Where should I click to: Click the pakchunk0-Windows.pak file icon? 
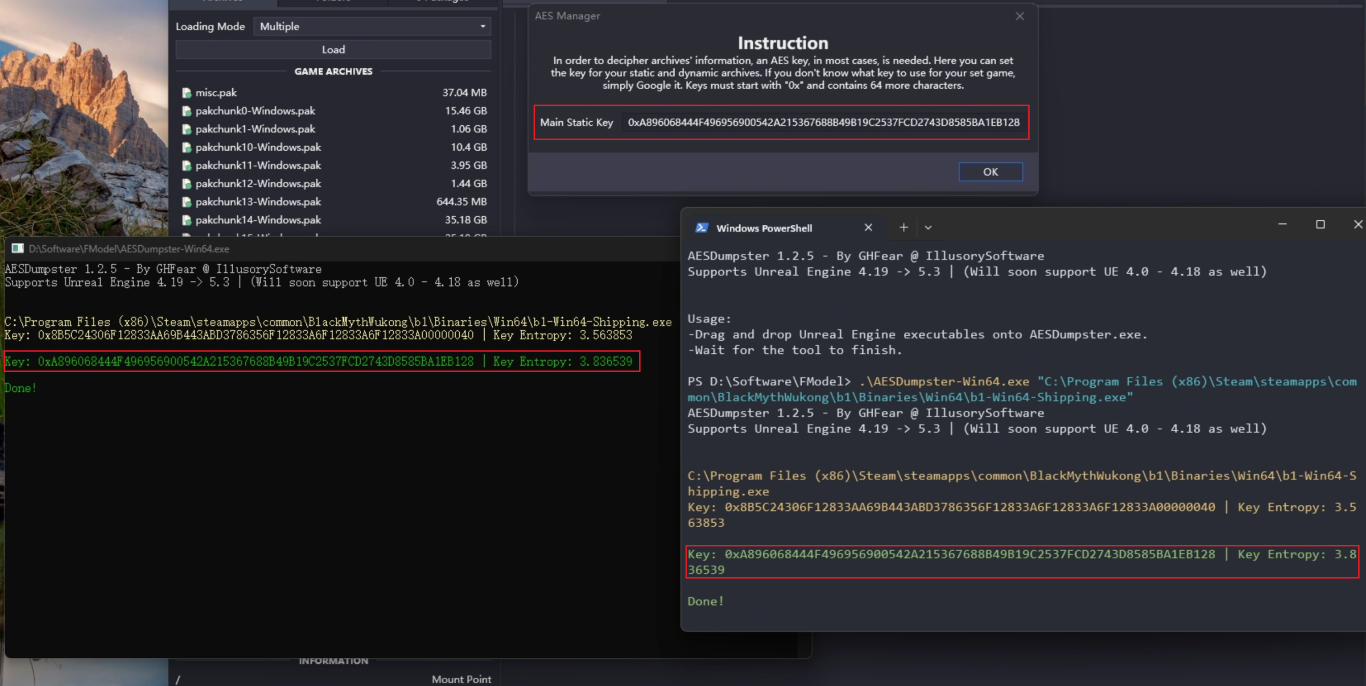186,111
